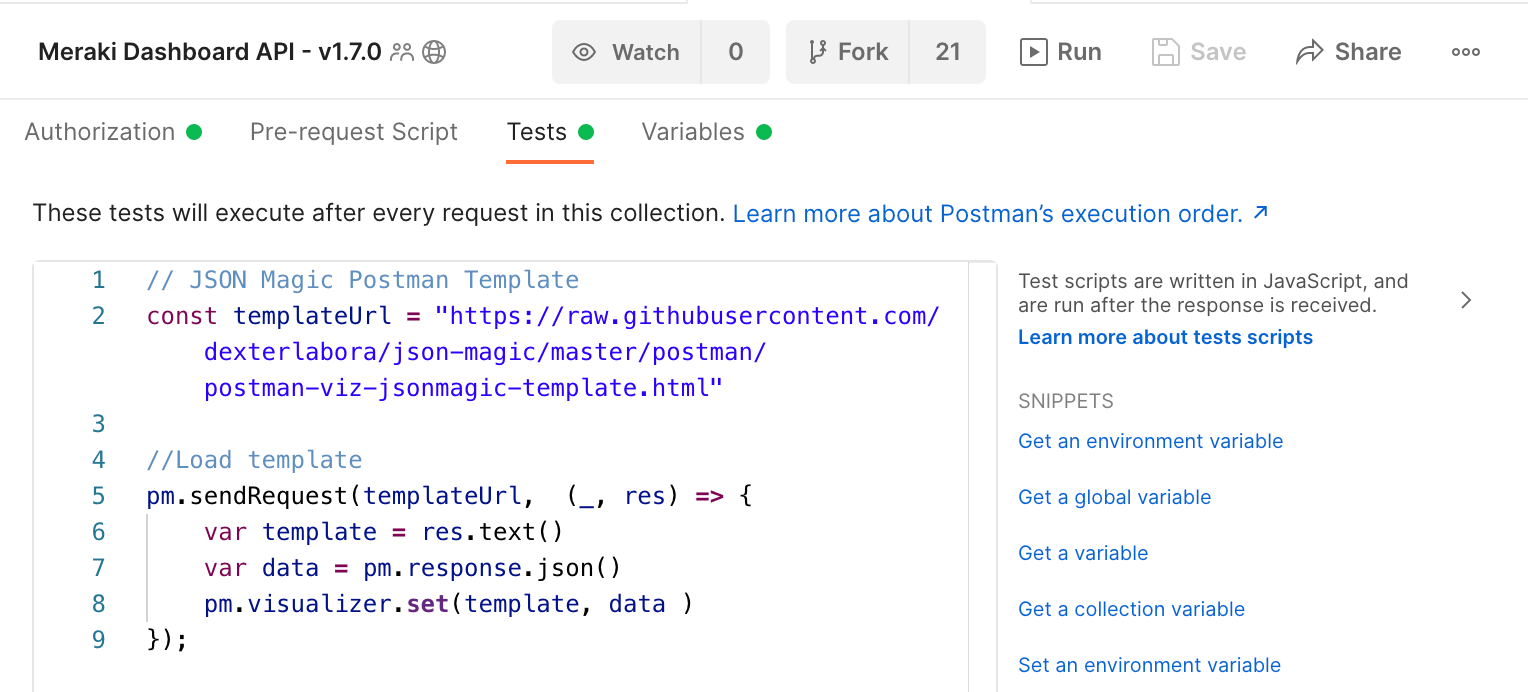The width and height of the screenshot is (1528, 692).
Task: Click the Run play icon
Action: pyautogui.click(x=1033, y=52)
